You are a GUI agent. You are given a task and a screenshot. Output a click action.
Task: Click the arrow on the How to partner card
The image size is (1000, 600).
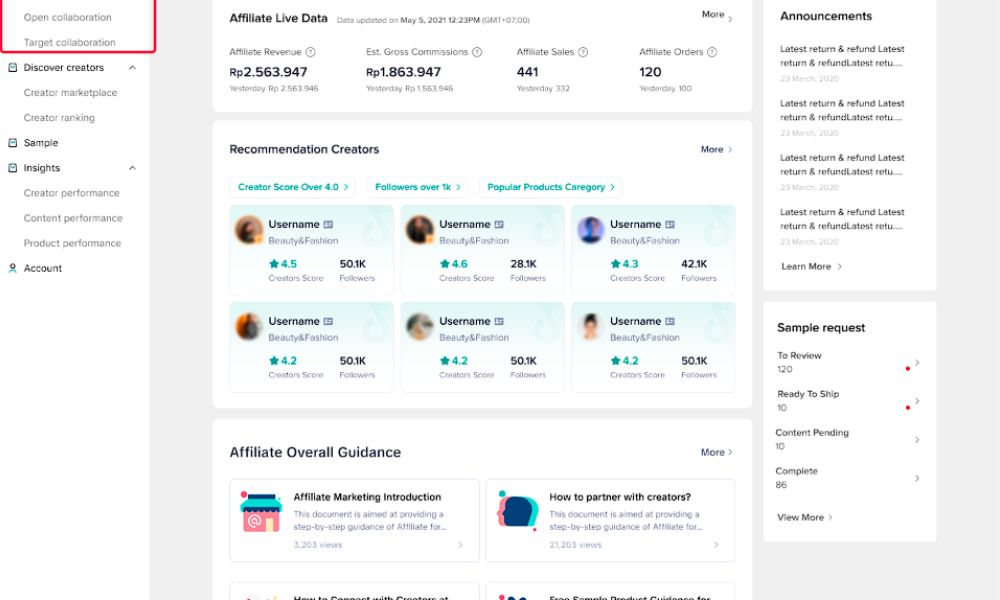(716, 545)
